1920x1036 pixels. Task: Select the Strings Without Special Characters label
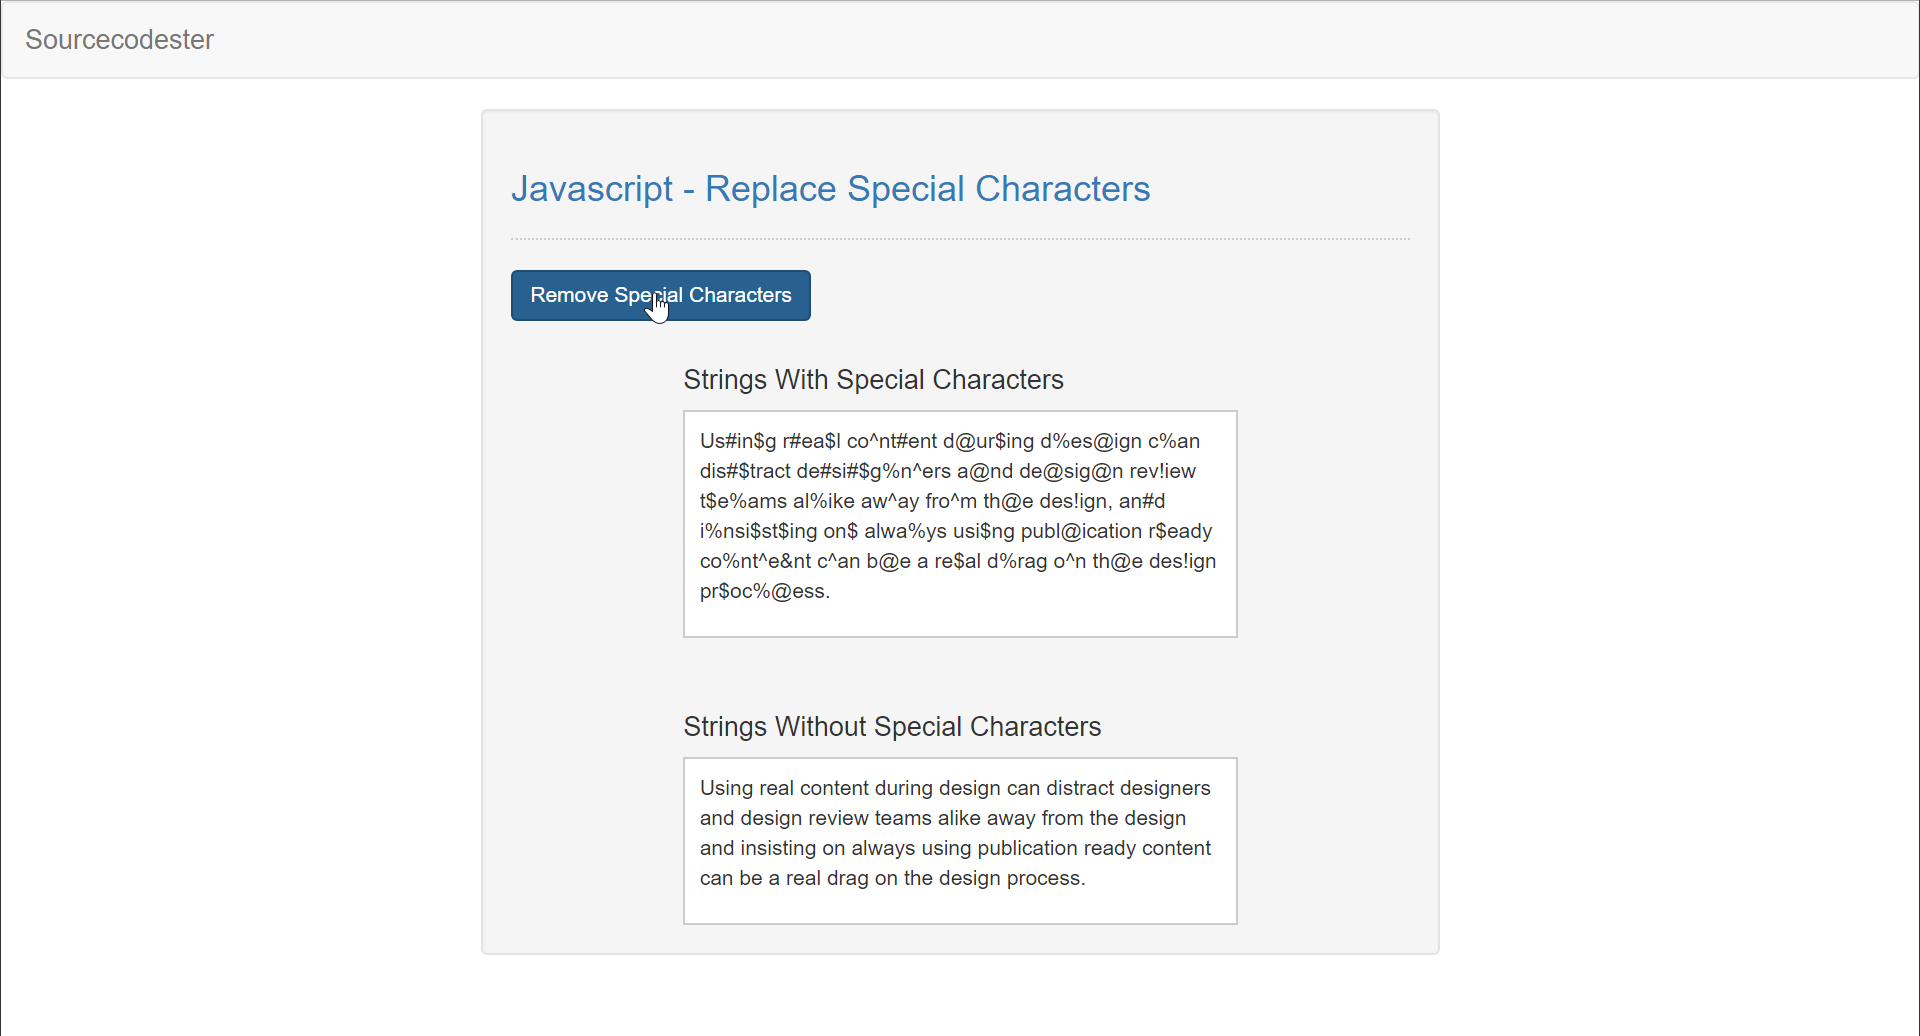pos(891,727)
